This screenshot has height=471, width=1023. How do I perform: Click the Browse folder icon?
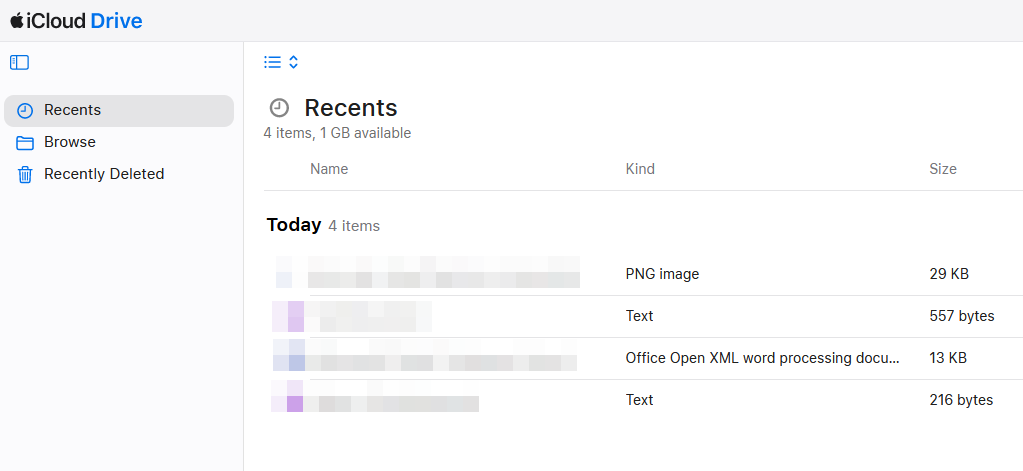click(25, 143)
